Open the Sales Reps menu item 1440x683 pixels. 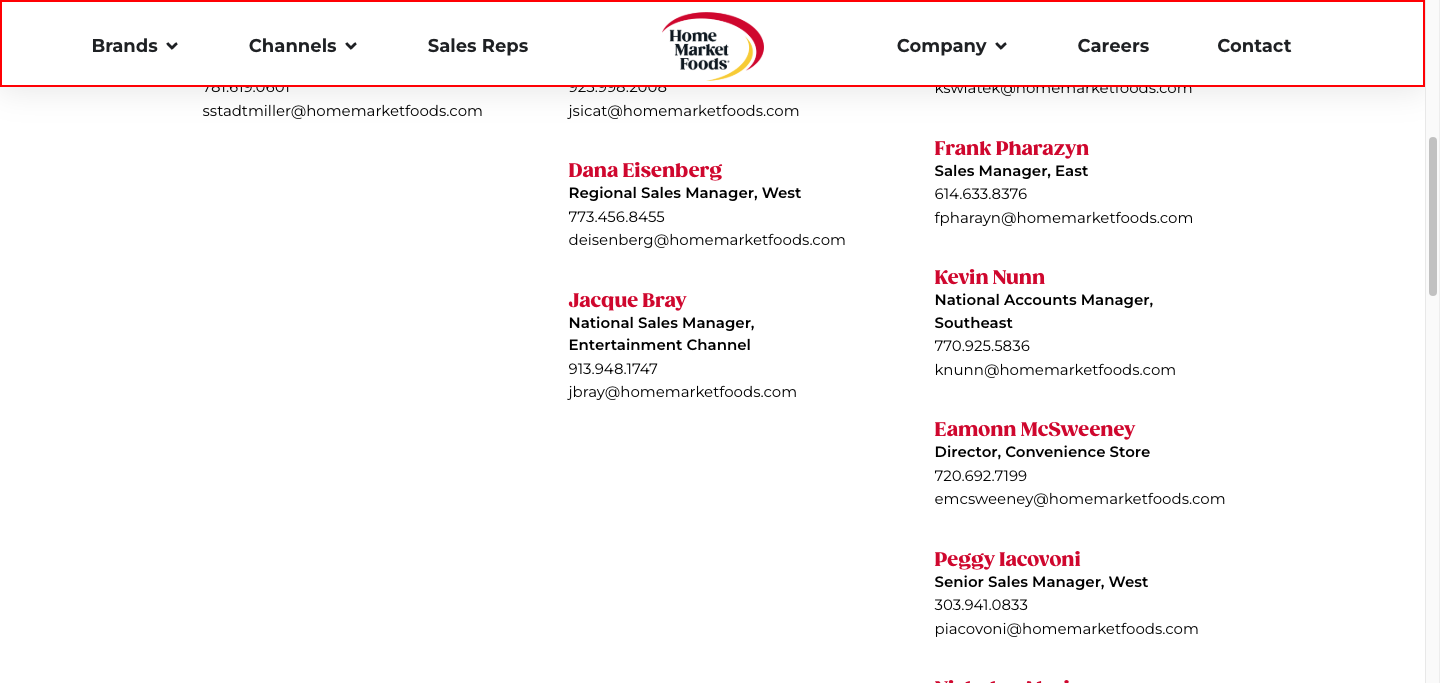[x=477, y=46]
